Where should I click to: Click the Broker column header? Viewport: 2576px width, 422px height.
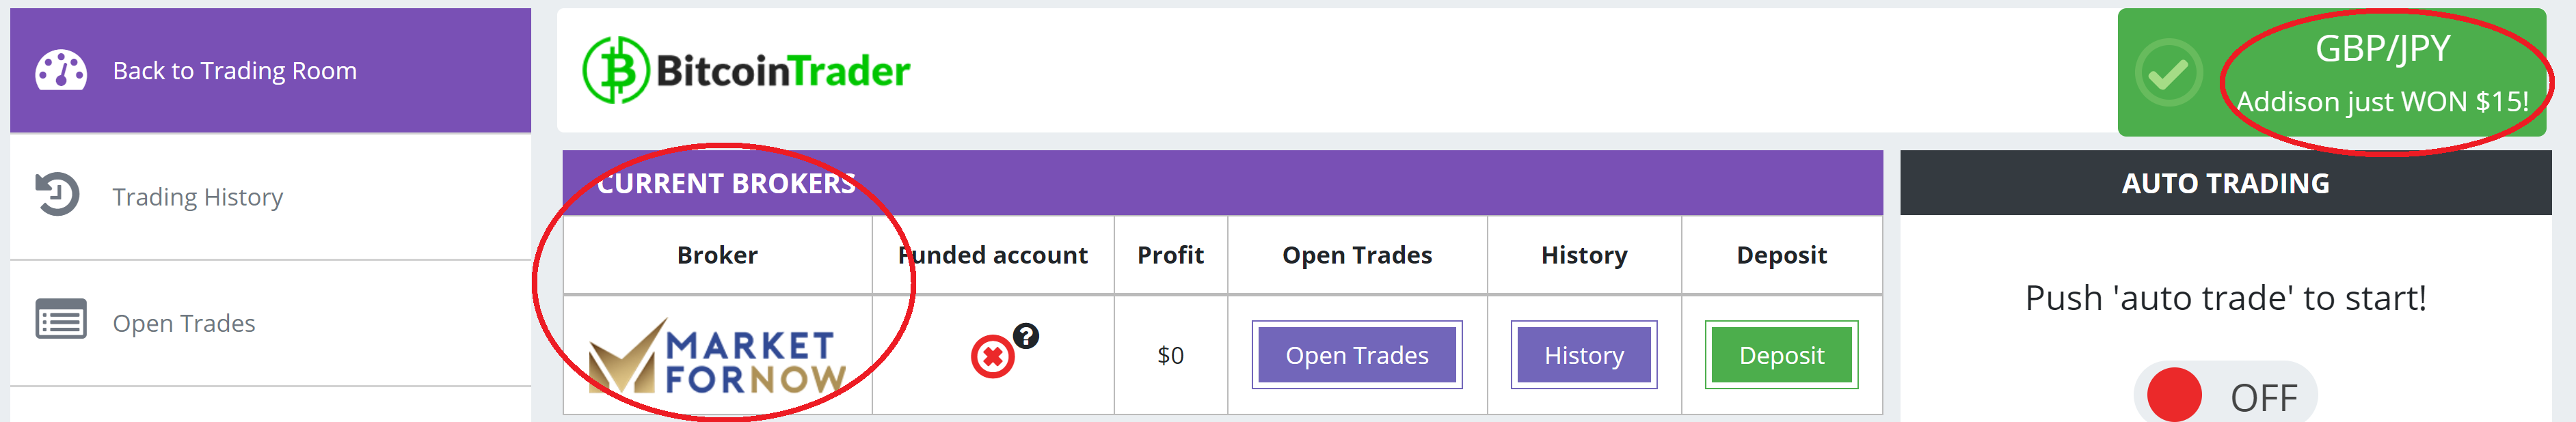(717, 255)
